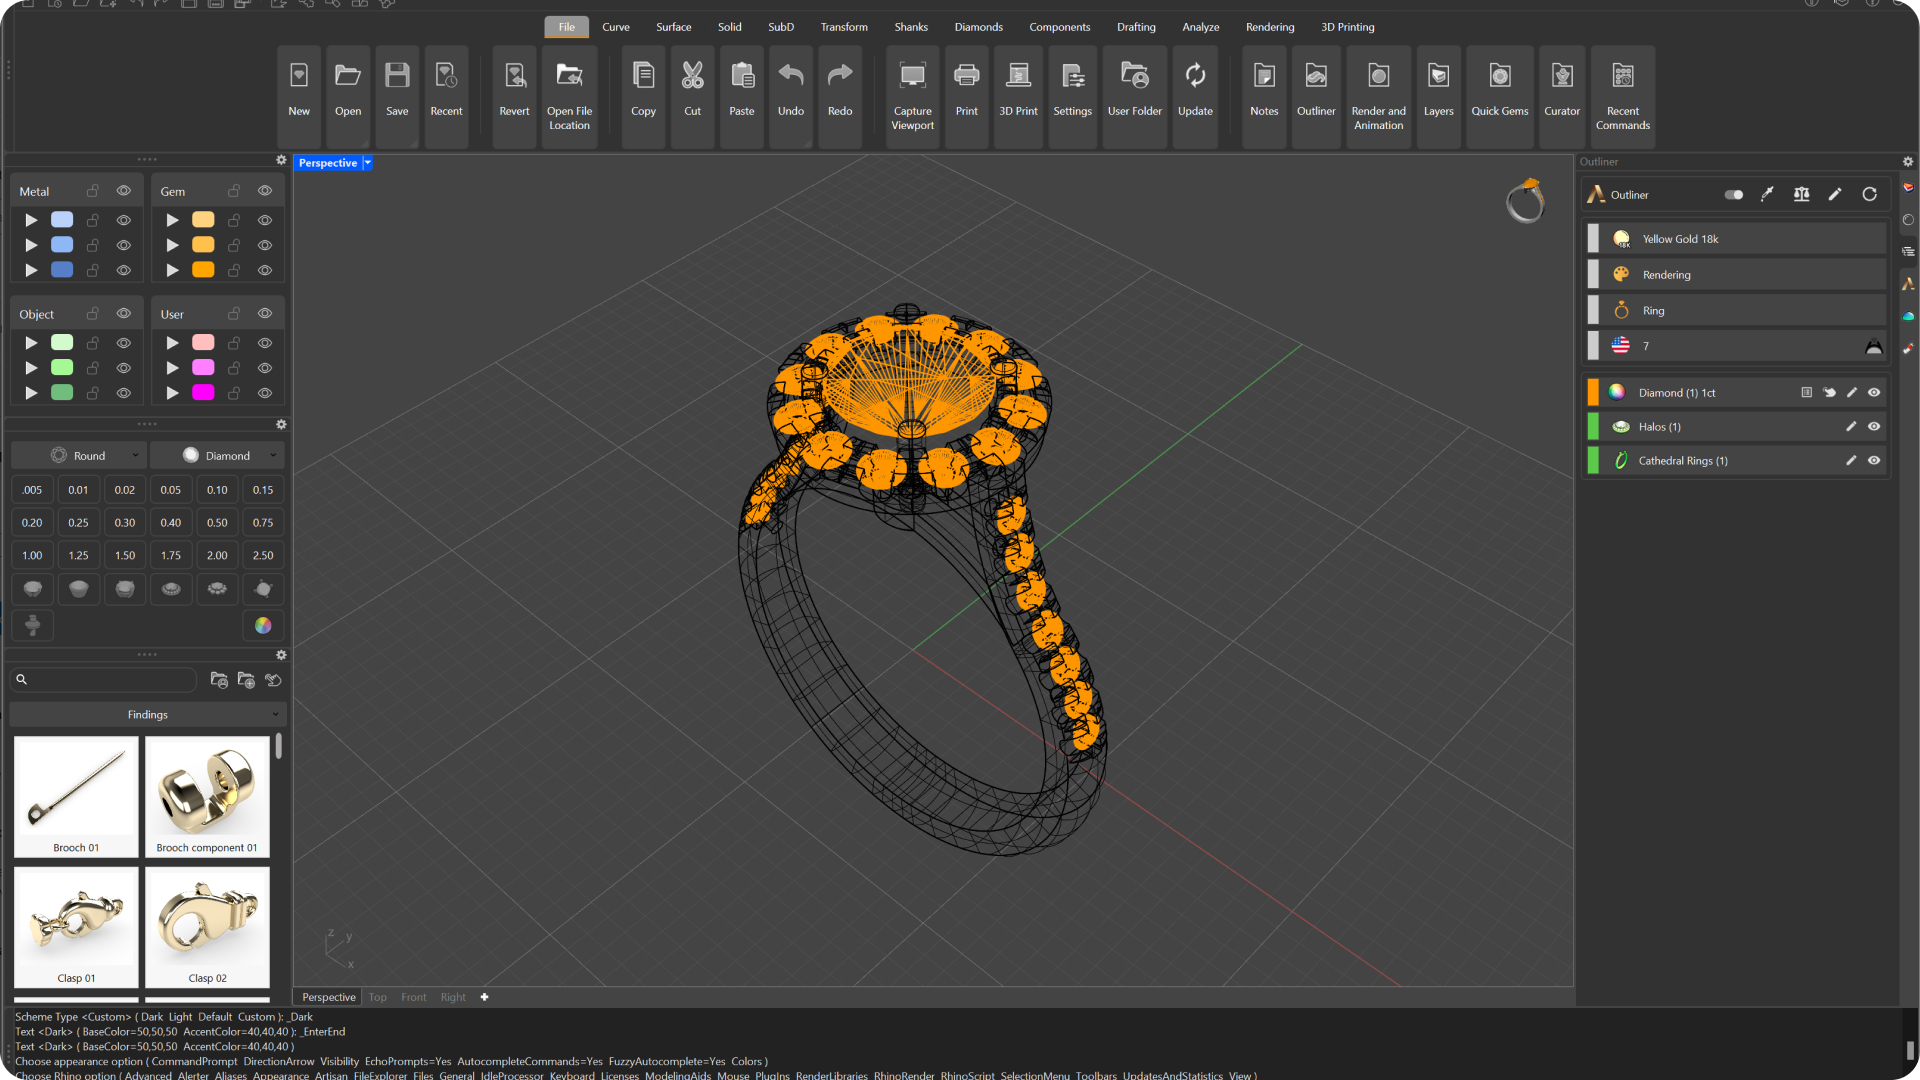The width and height of the screenshot is (1920, 1080).
Task: Choose the 0.50 carat size button
Action: click(217, 523)
